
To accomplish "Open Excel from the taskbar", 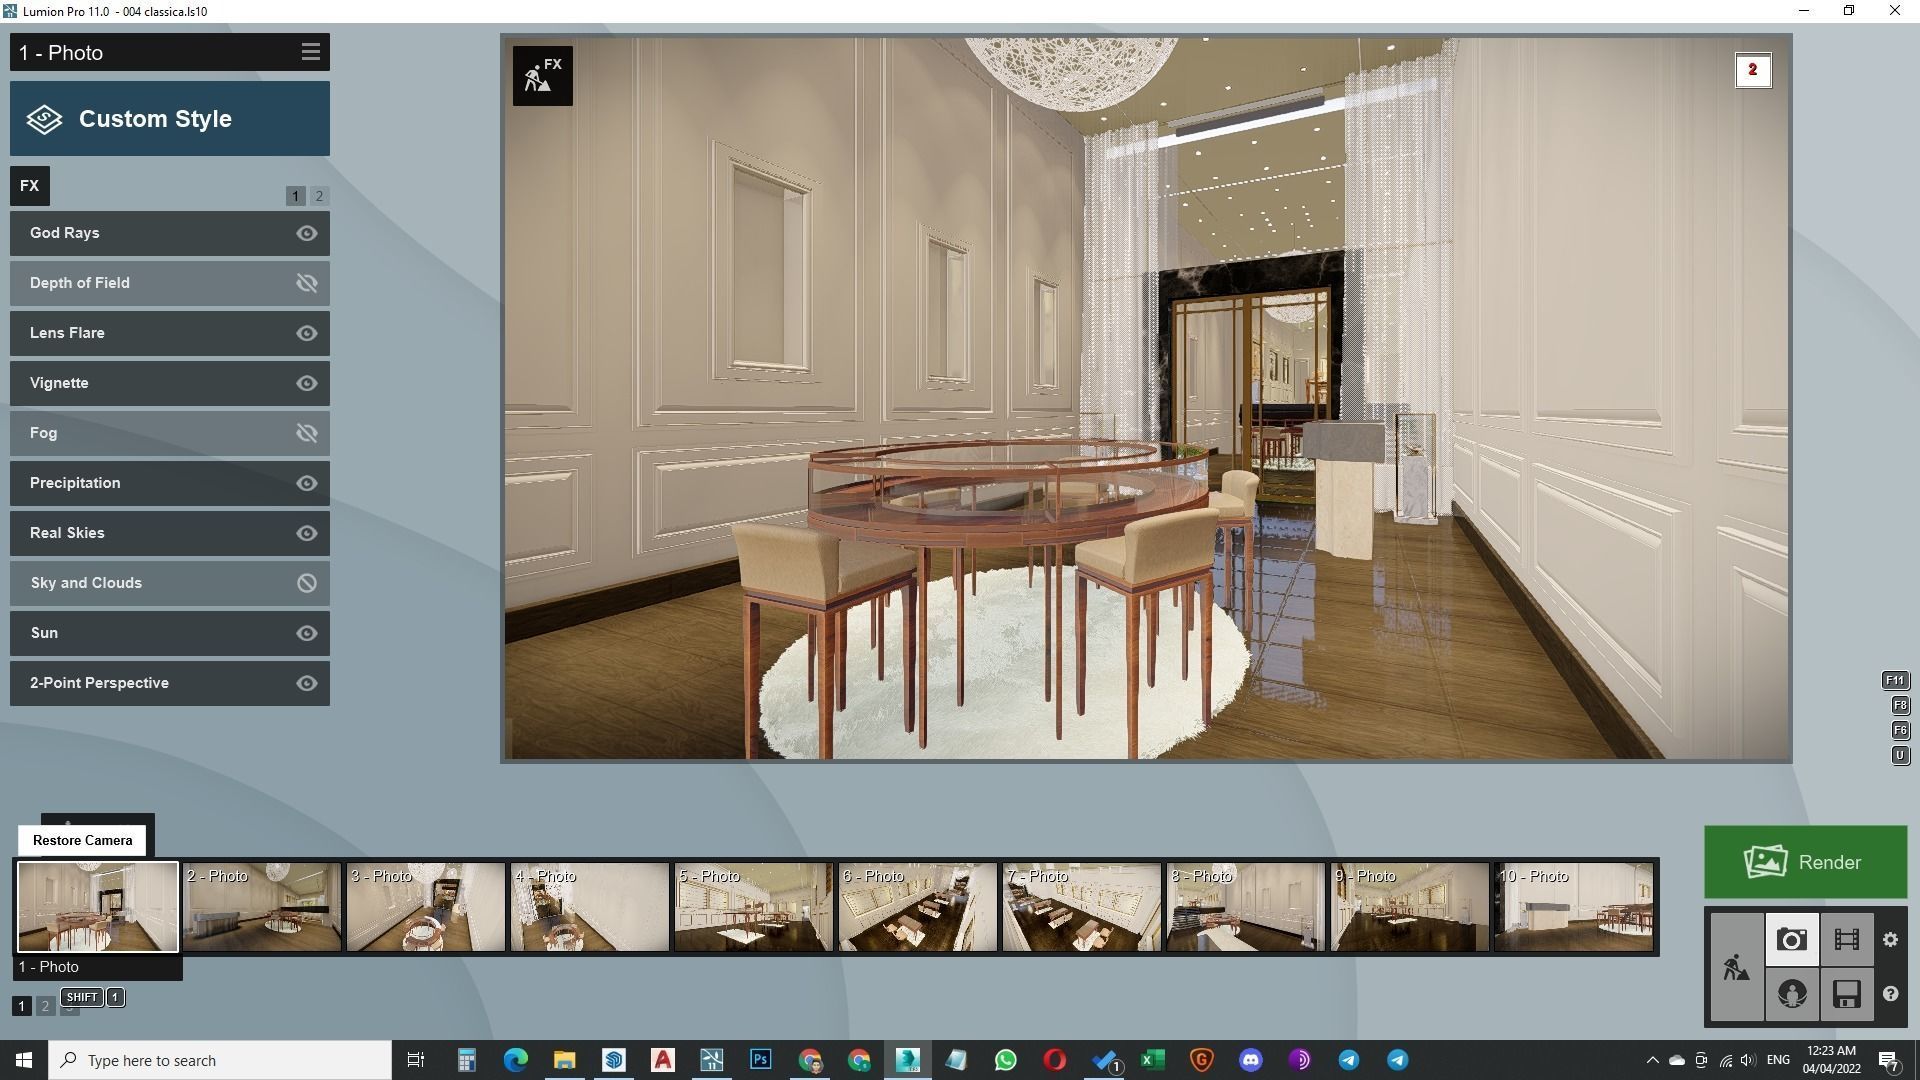I will (1152, 1060).
